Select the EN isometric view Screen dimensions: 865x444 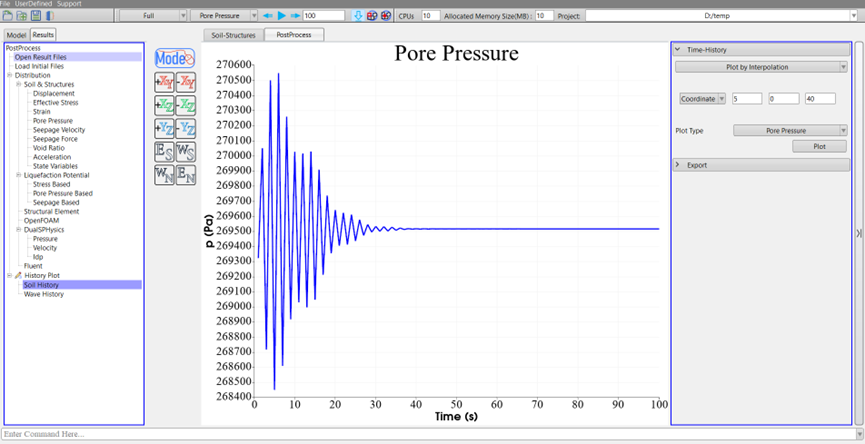(x=186, y=175)
